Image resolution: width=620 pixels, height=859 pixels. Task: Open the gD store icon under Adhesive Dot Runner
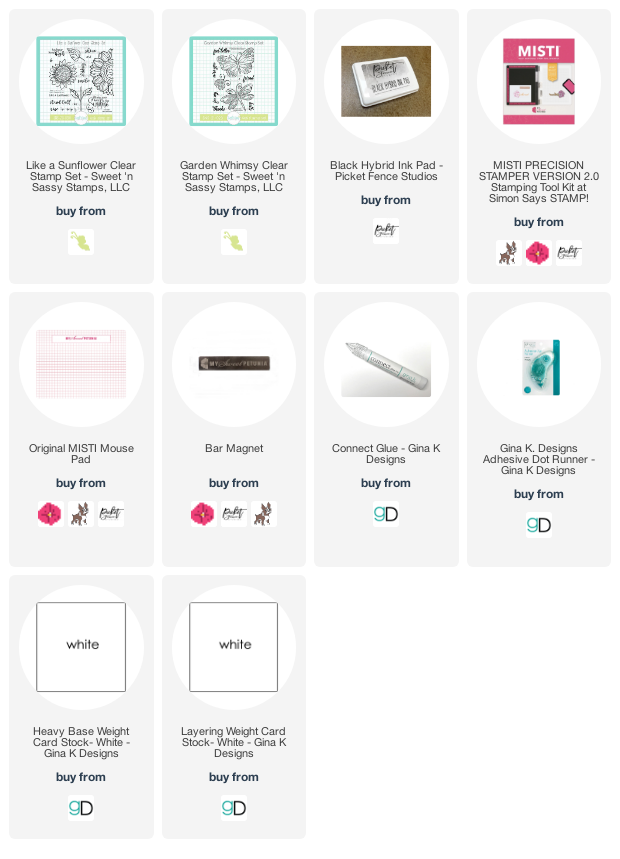(538, 525)
